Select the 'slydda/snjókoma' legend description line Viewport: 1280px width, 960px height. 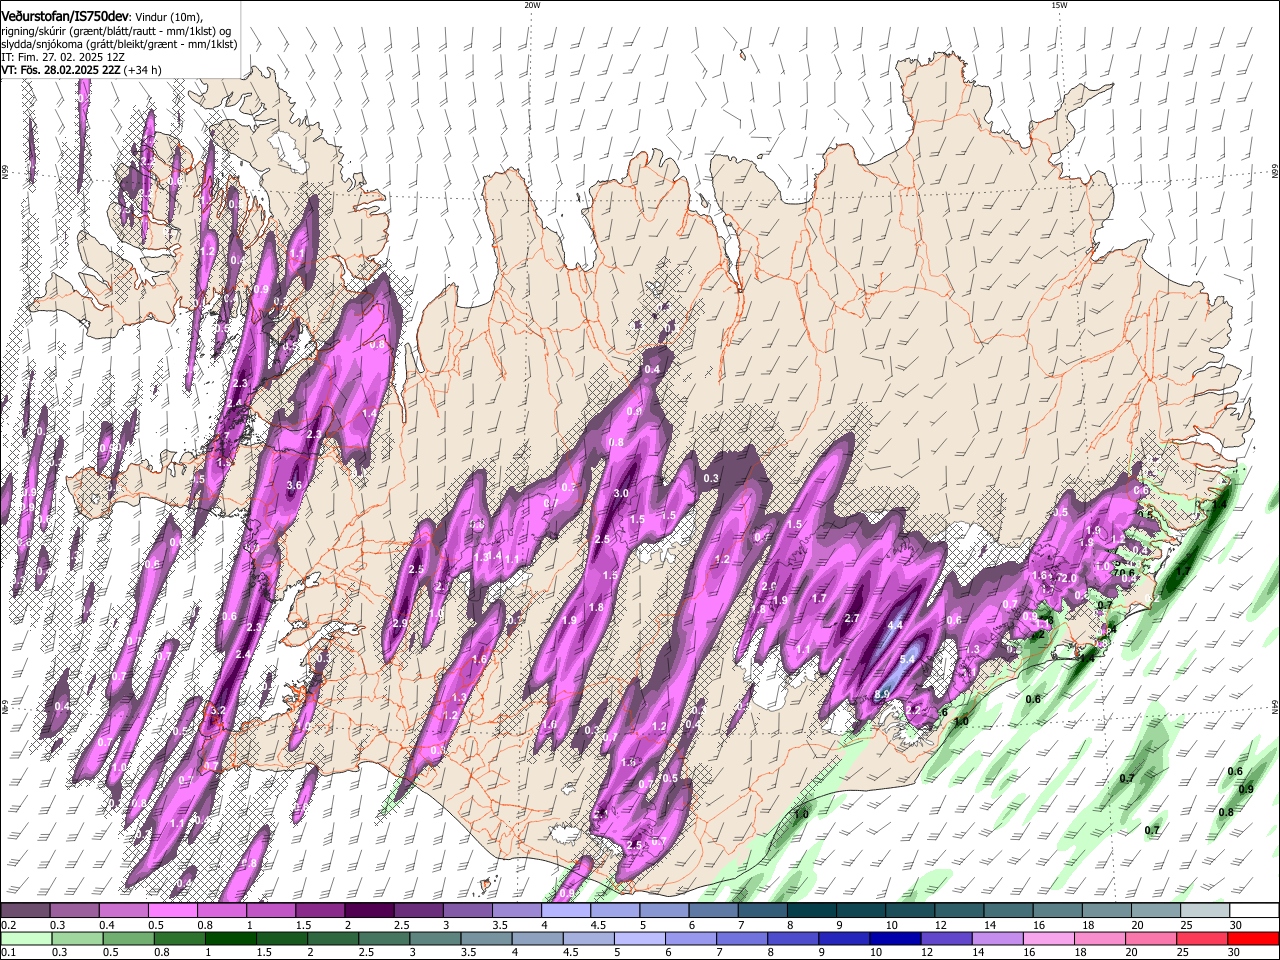click(x=118, y=45)
